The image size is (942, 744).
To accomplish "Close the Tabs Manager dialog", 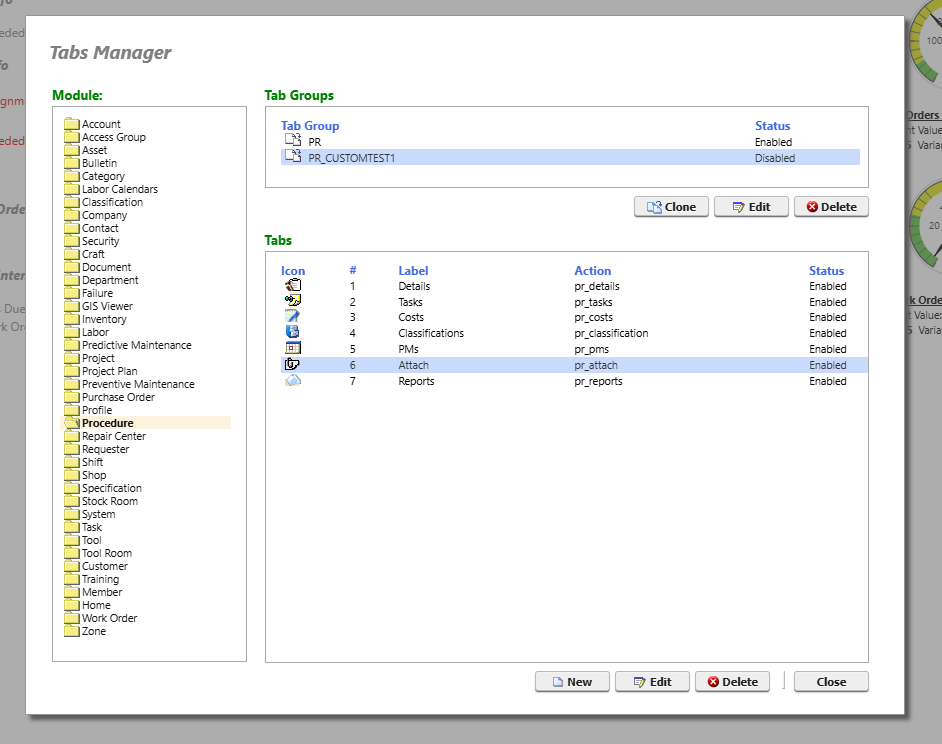I will (x=831, y=681).
